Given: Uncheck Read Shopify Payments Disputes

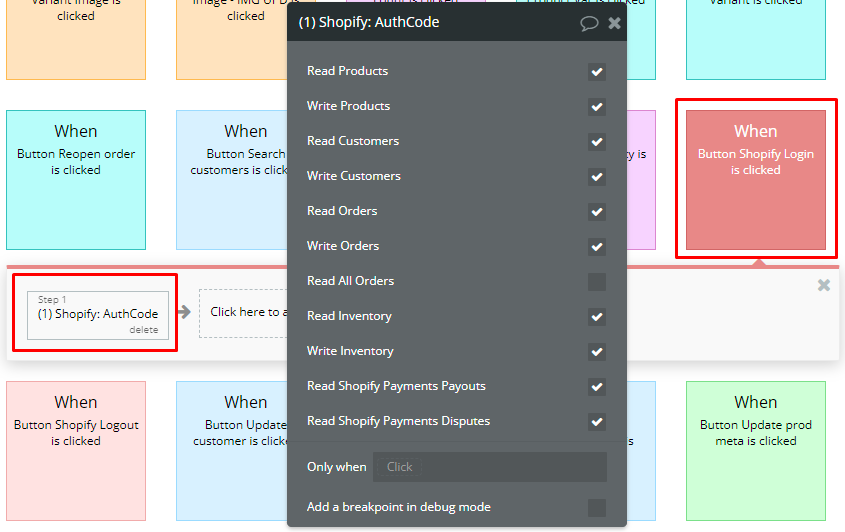Looking at the screenshot, I should 597,422.
